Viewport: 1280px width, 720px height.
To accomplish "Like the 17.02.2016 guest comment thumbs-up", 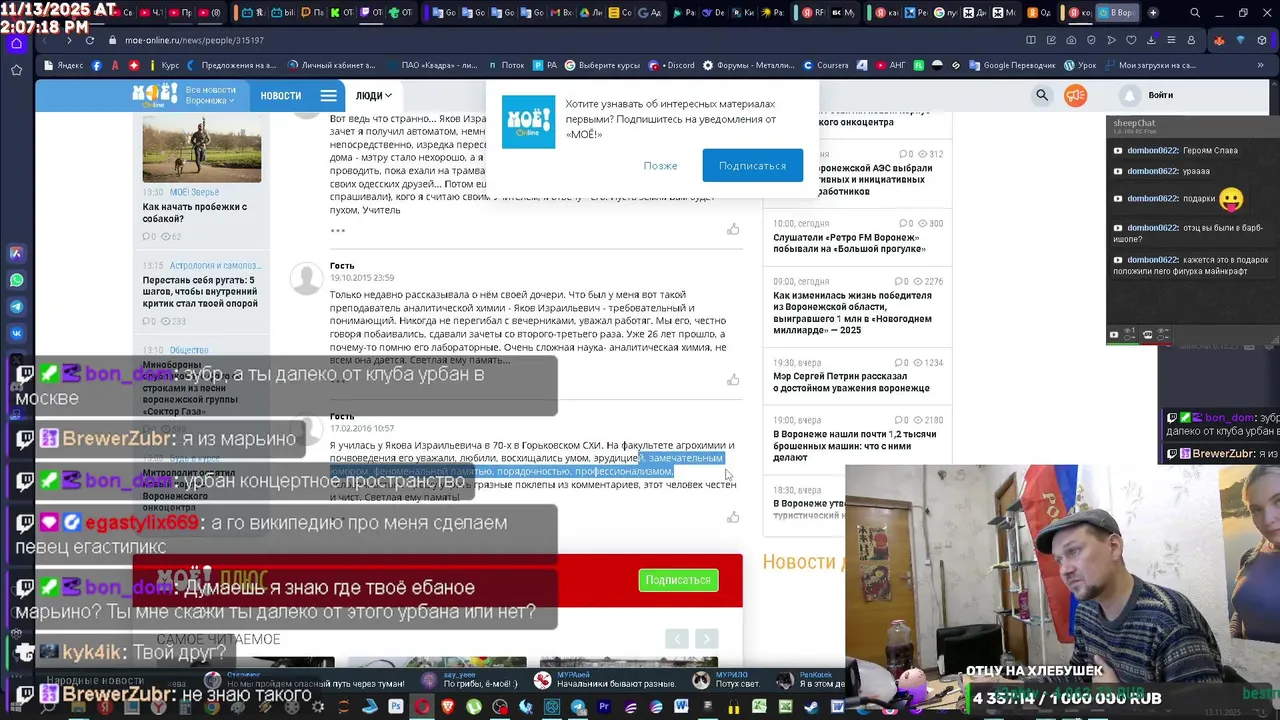I will tap(733, 517).
